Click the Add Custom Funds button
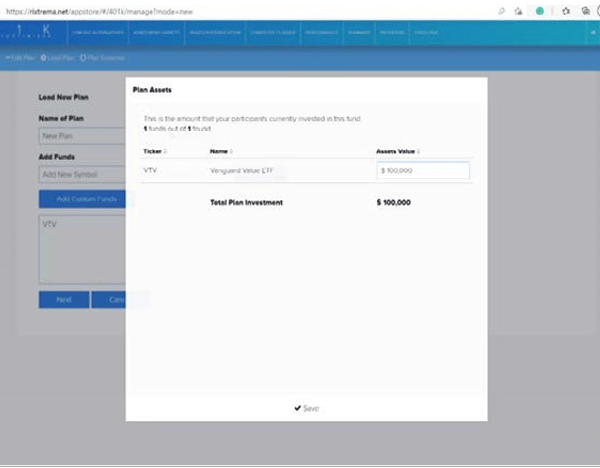The width and height of the screenshot is (600, 468). tap(86, 199)
